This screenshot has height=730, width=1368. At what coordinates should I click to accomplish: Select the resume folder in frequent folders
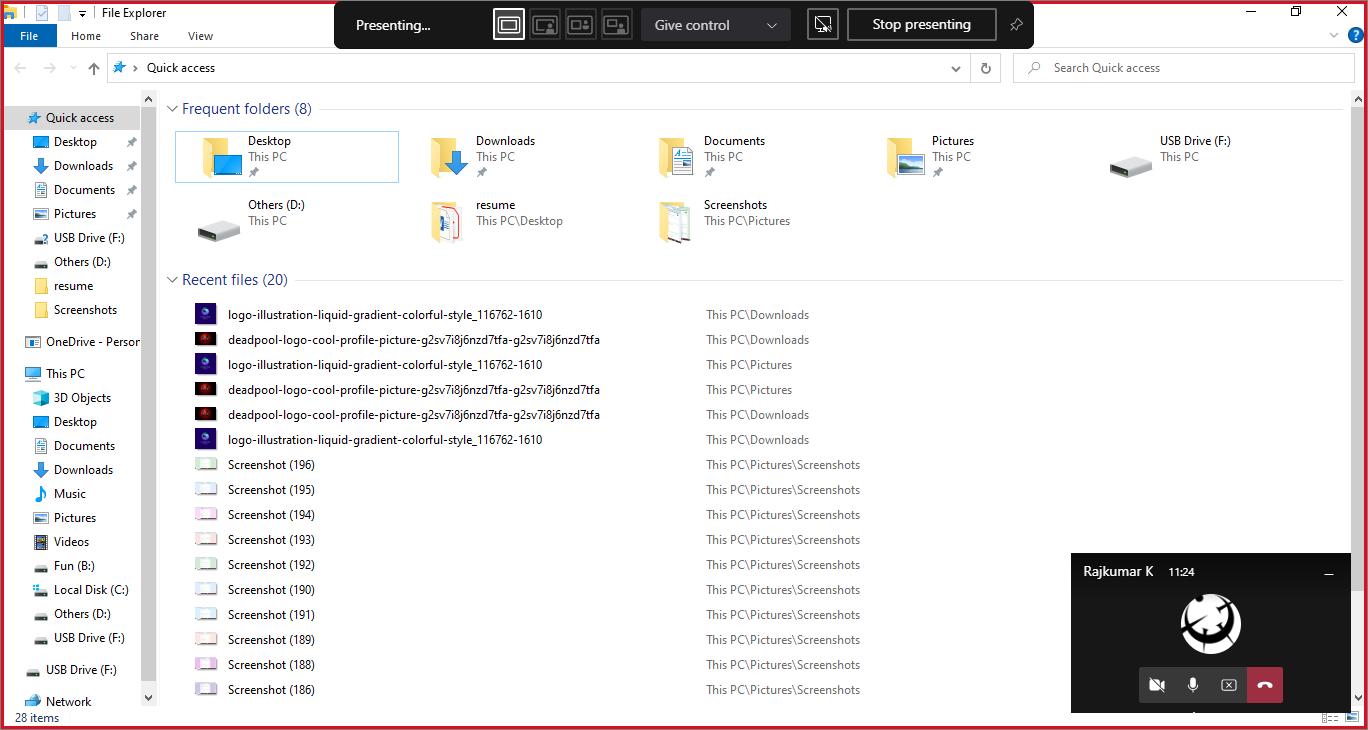pyautogui.click(x=515, y=221)
